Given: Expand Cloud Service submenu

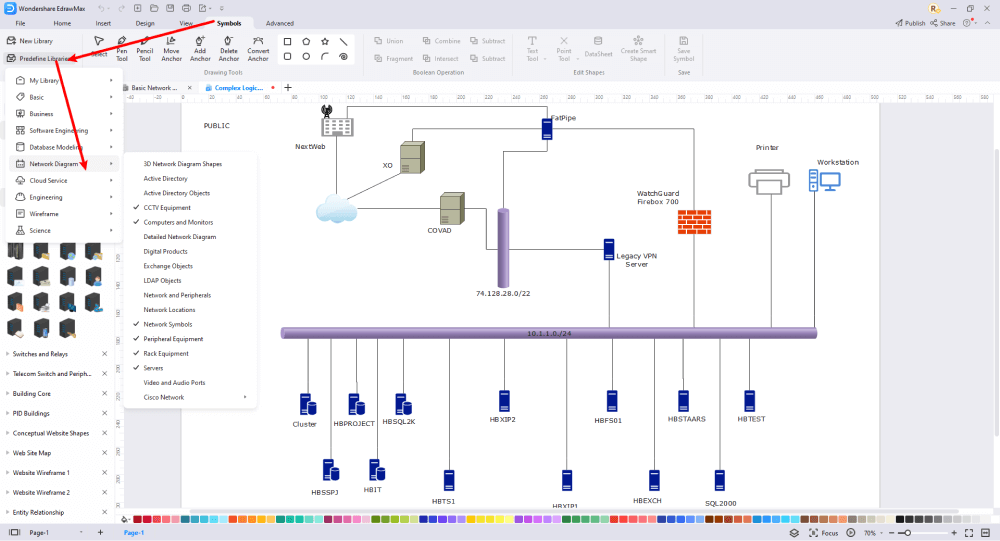Looking at the screenshot, I should coord(64,181).
